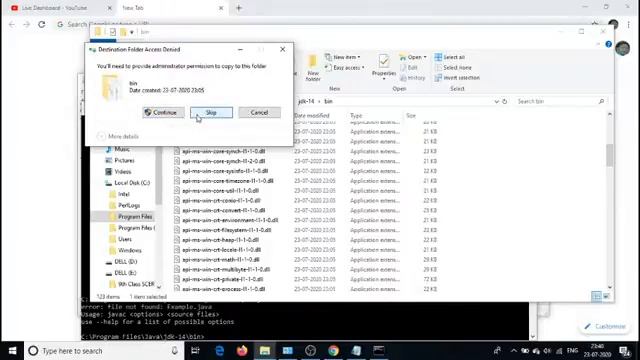Select file api-ms-win-crt-environment-l1-1-0.dll

tap(226, 220)
